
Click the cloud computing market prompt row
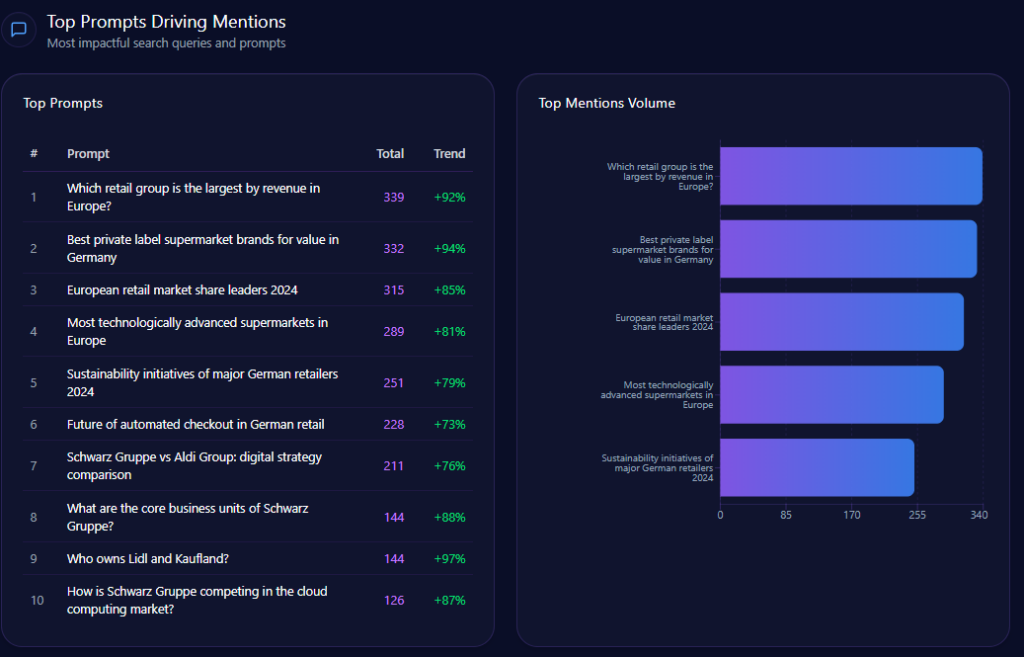tap(196, 600)
